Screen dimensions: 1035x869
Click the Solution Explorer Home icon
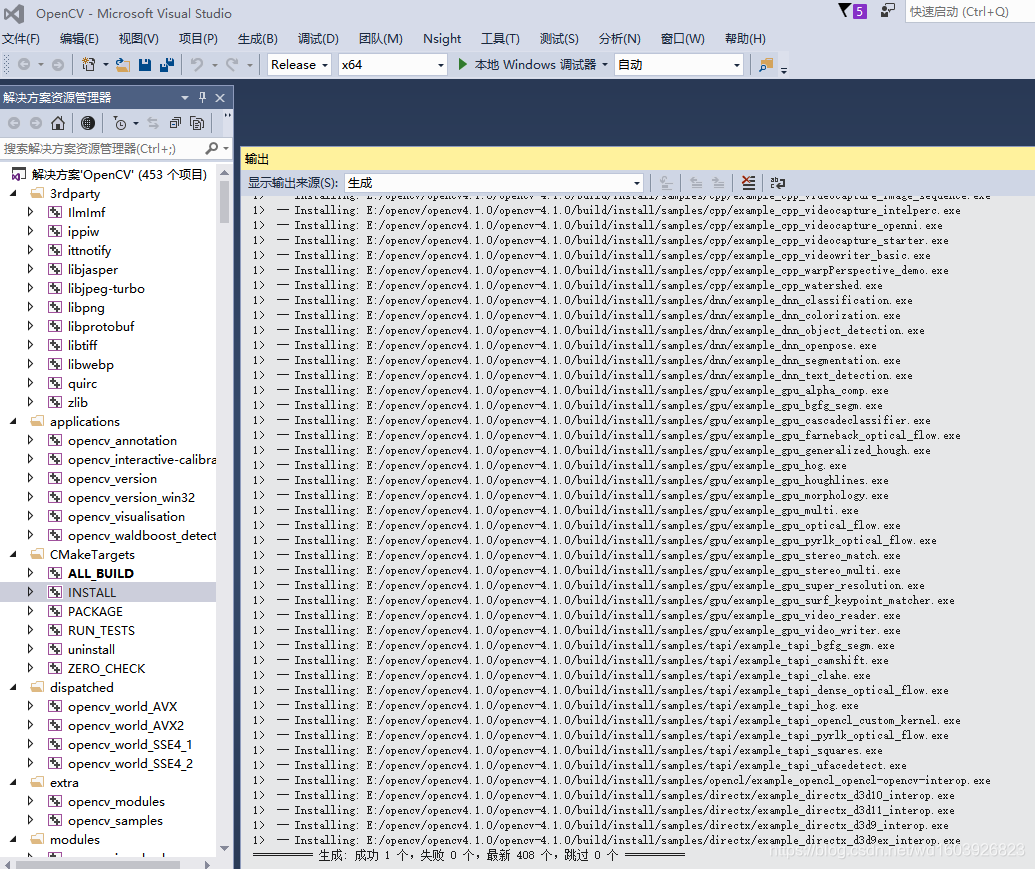pos(58,123)
